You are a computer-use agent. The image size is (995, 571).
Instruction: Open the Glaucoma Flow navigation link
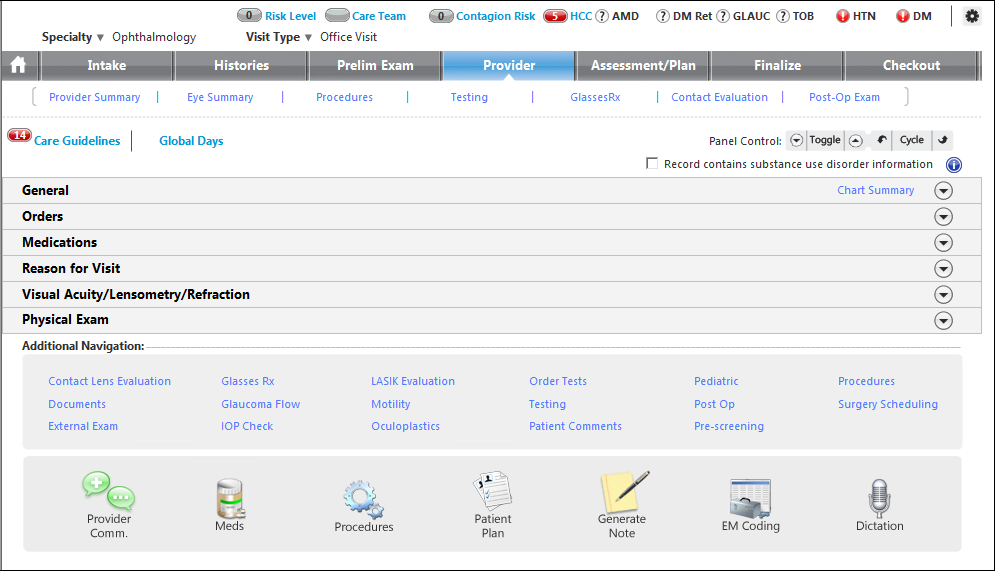[x=261, y=404]
